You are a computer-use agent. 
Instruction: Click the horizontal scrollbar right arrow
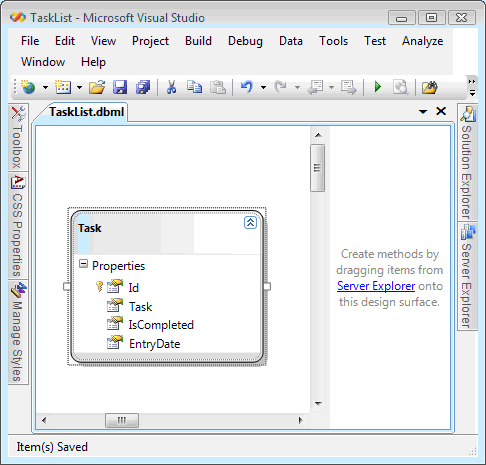[300, 420]
